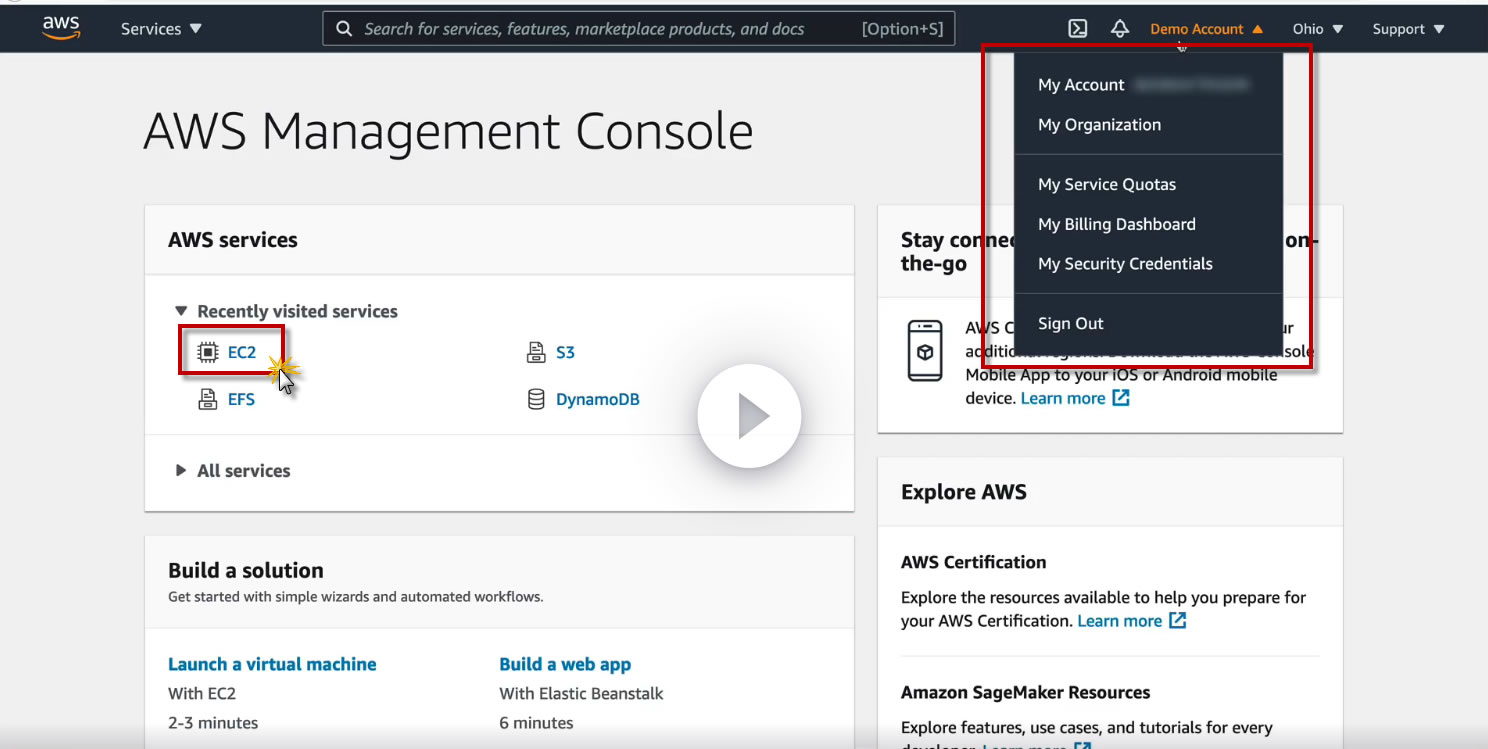The width and height of the screenshot is (1488, 749).
Task: Click the S3 service icon
Action: [536, 352]
